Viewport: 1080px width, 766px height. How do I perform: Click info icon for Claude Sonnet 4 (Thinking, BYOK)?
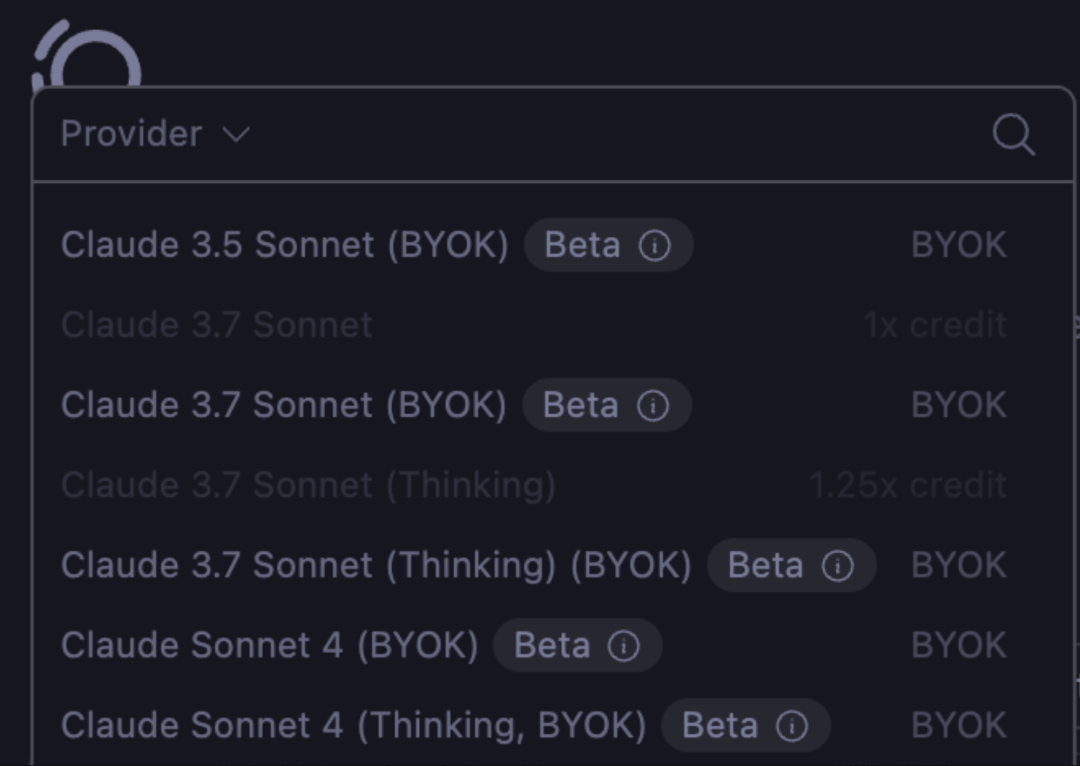click(792, 726)
